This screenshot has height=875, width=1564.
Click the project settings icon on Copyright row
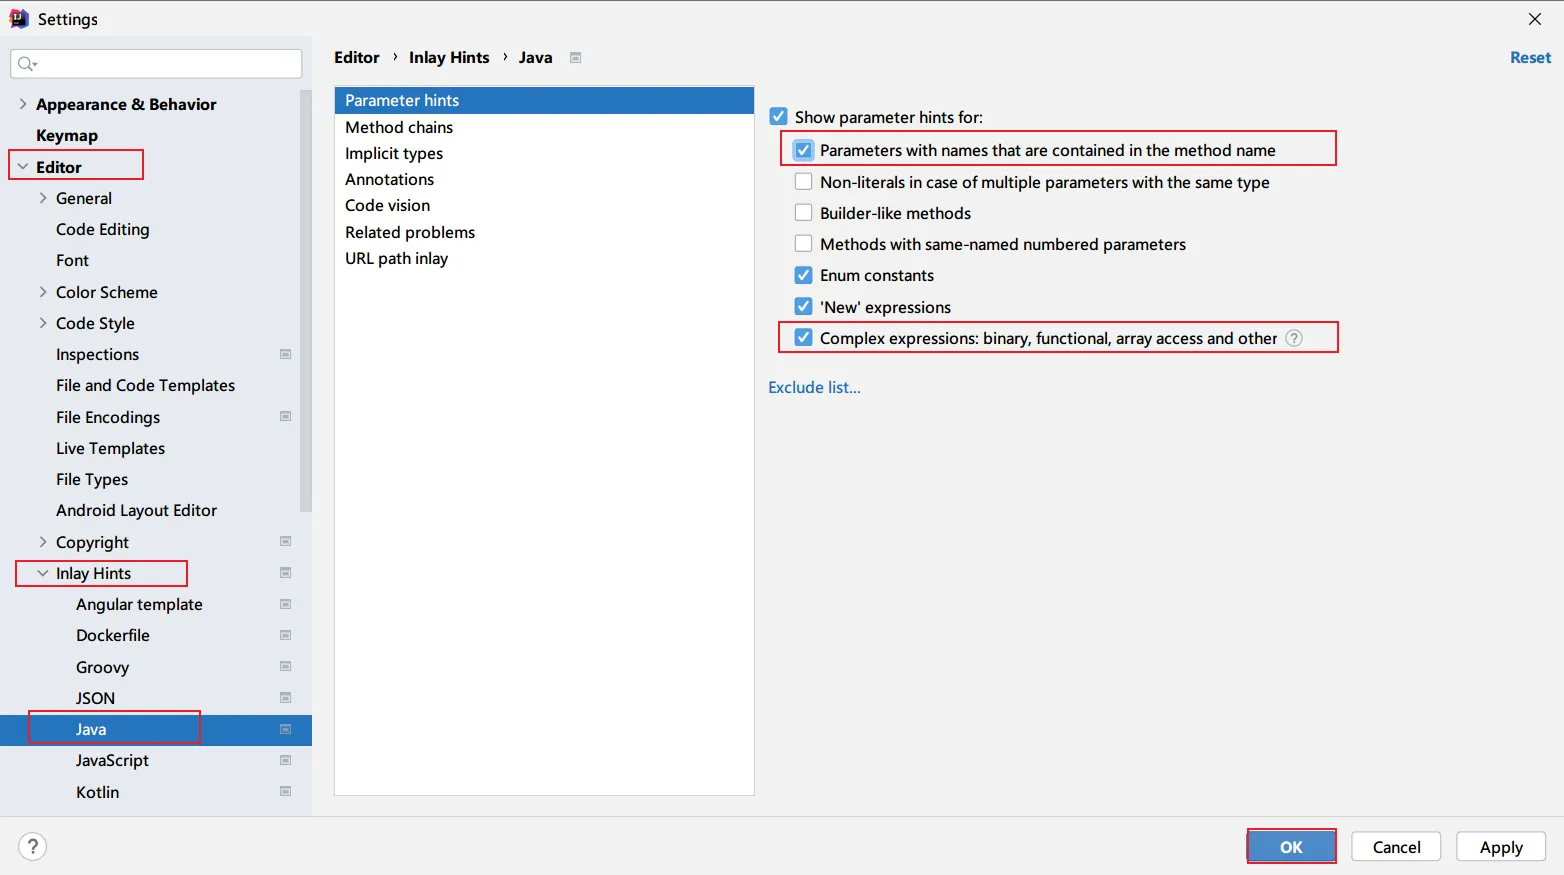tap(286, 542)
